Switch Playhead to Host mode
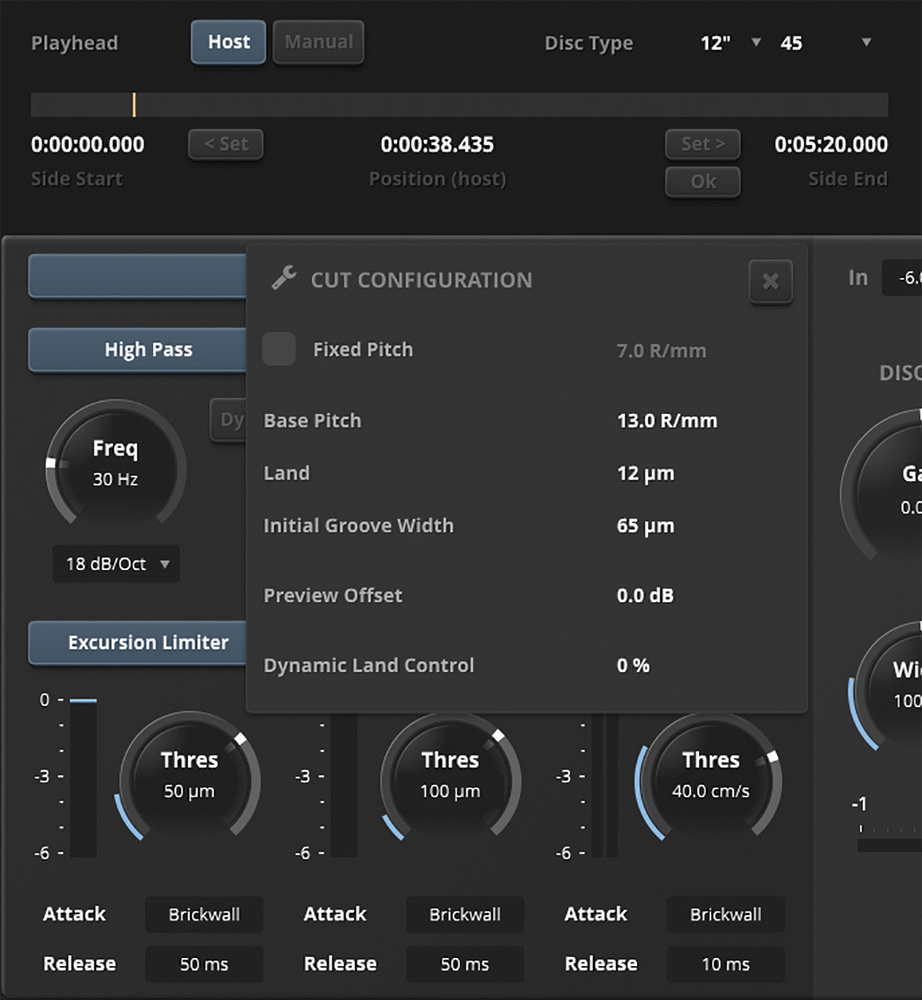922x1000 pixels. (x=228, y=43)
